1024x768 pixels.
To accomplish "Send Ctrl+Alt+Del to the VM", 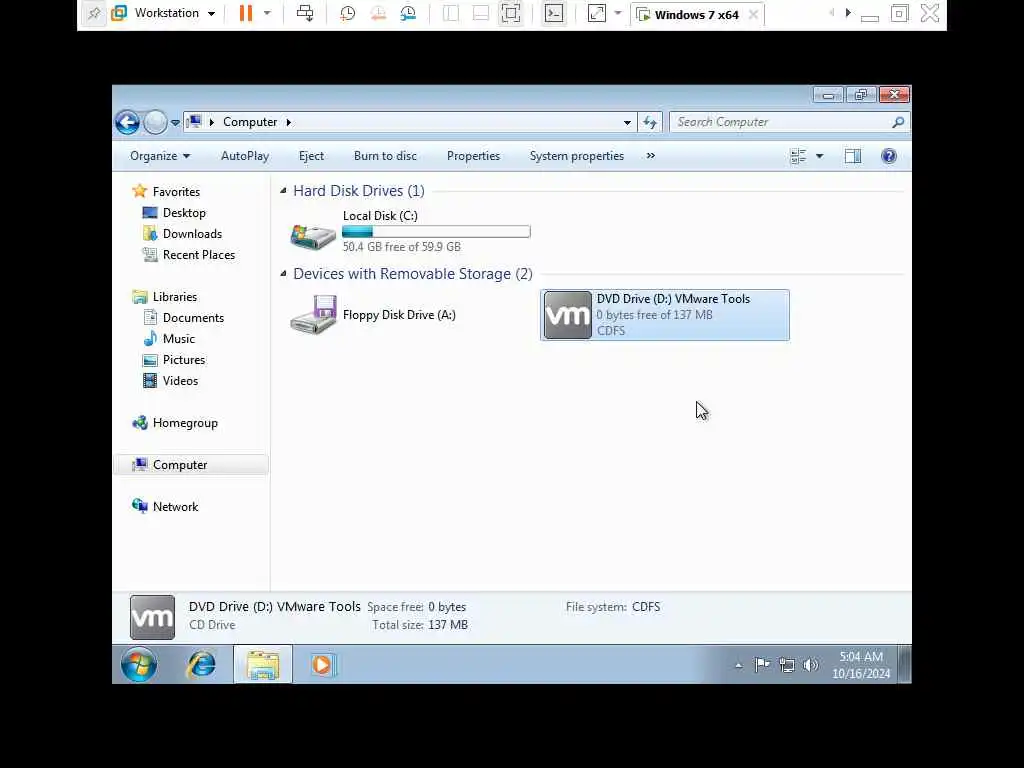I will [x=305, y=14].
